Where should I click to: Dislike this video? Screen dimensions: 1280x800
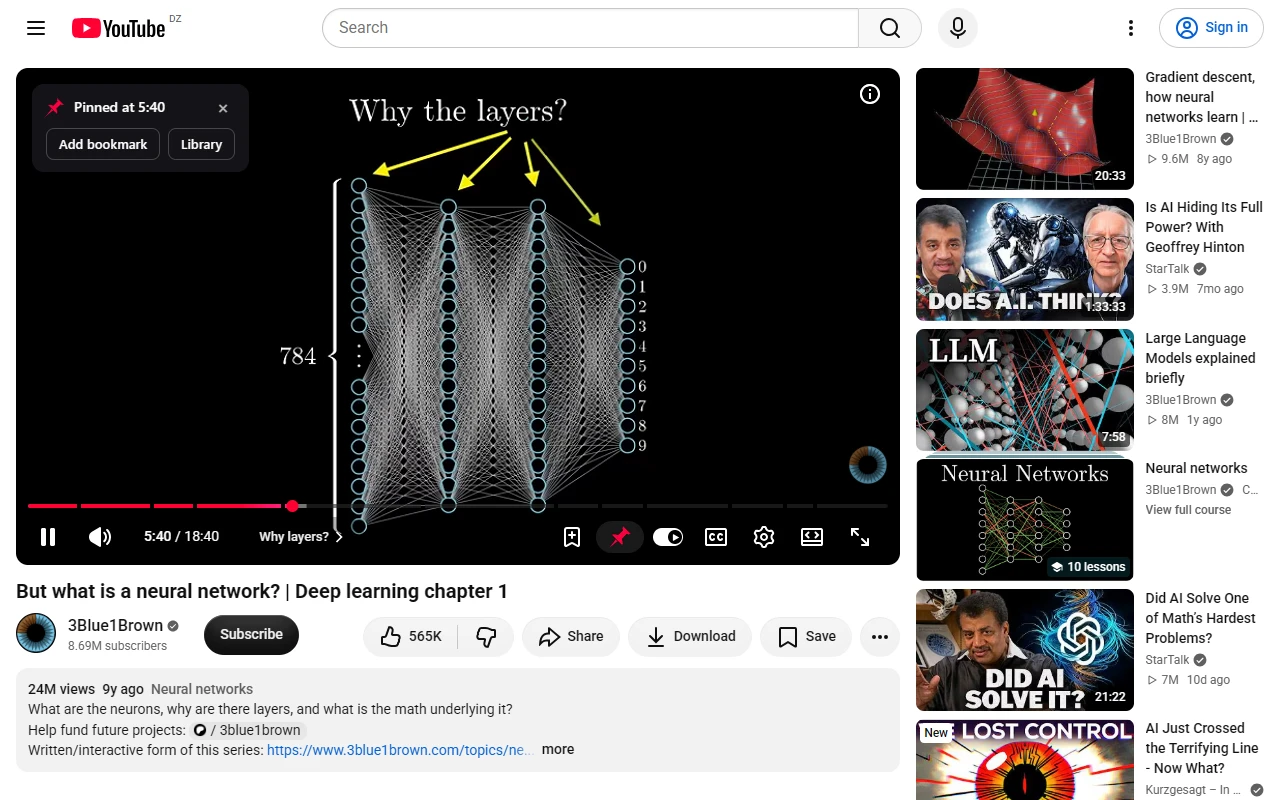[486, 636]
